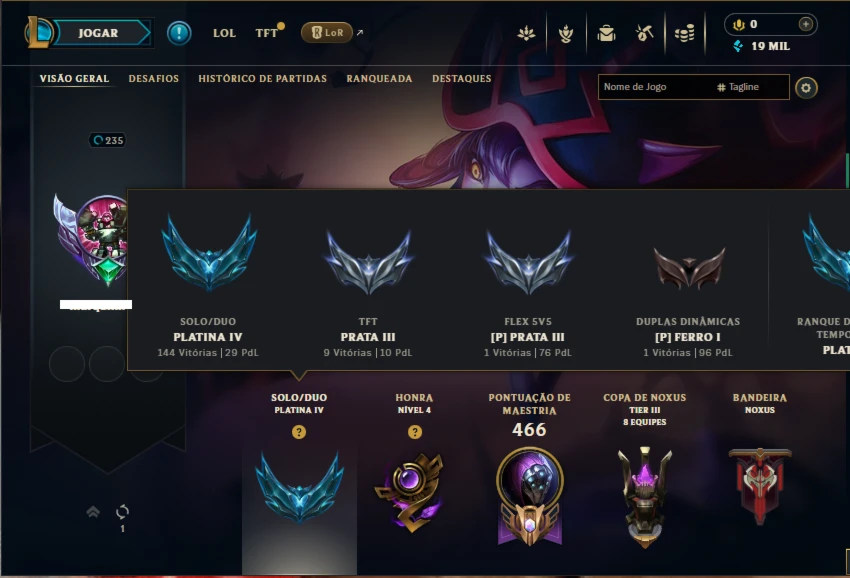Add RP with the plus button

pyautogui.click(x=806, y=24)
